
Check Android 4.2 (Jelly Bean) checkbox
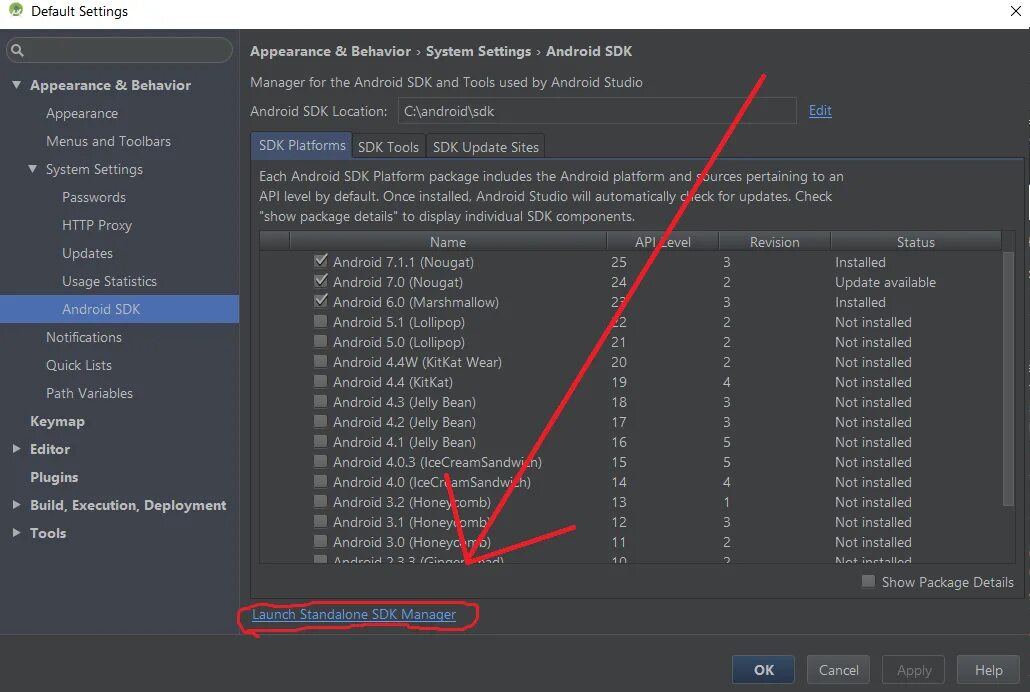[321, 421]
